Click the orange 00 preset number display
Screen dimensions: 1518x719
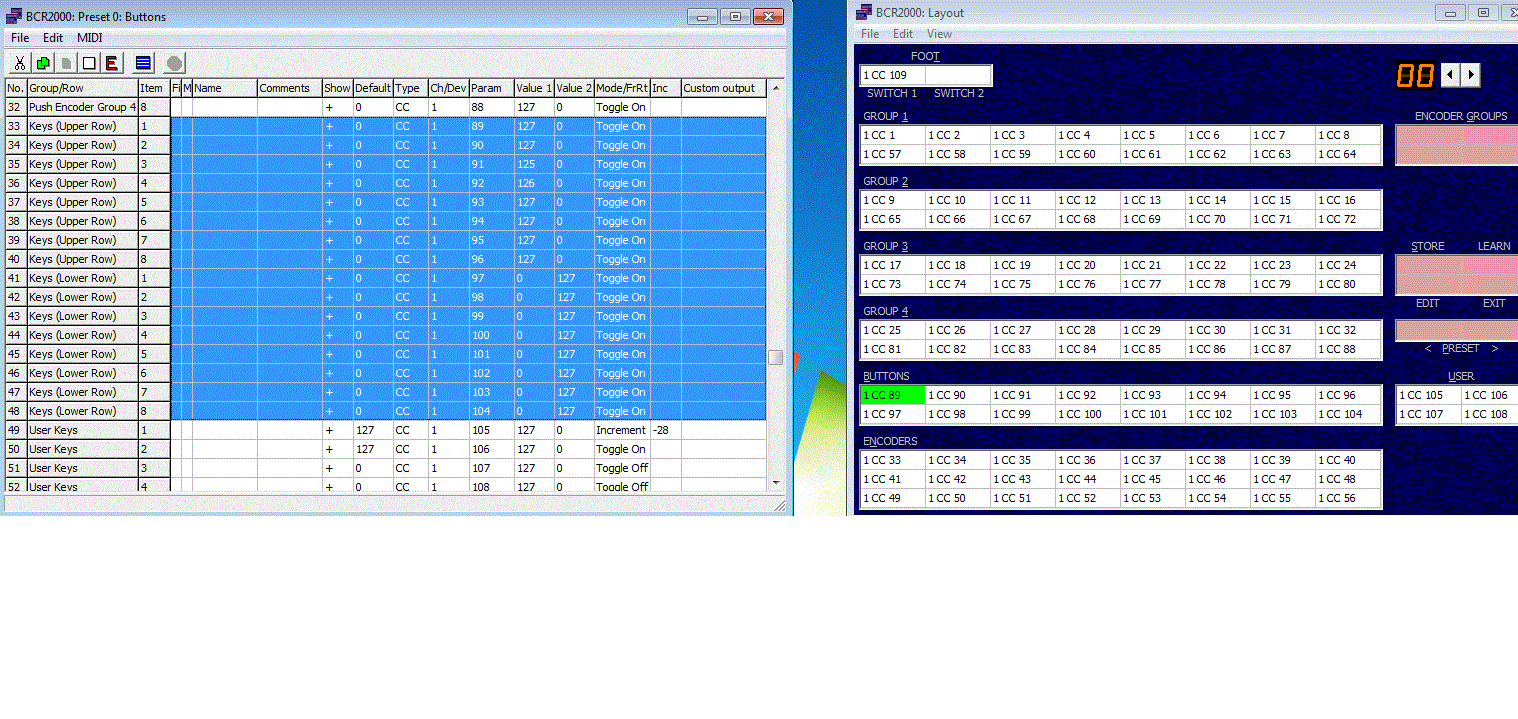1415,75
